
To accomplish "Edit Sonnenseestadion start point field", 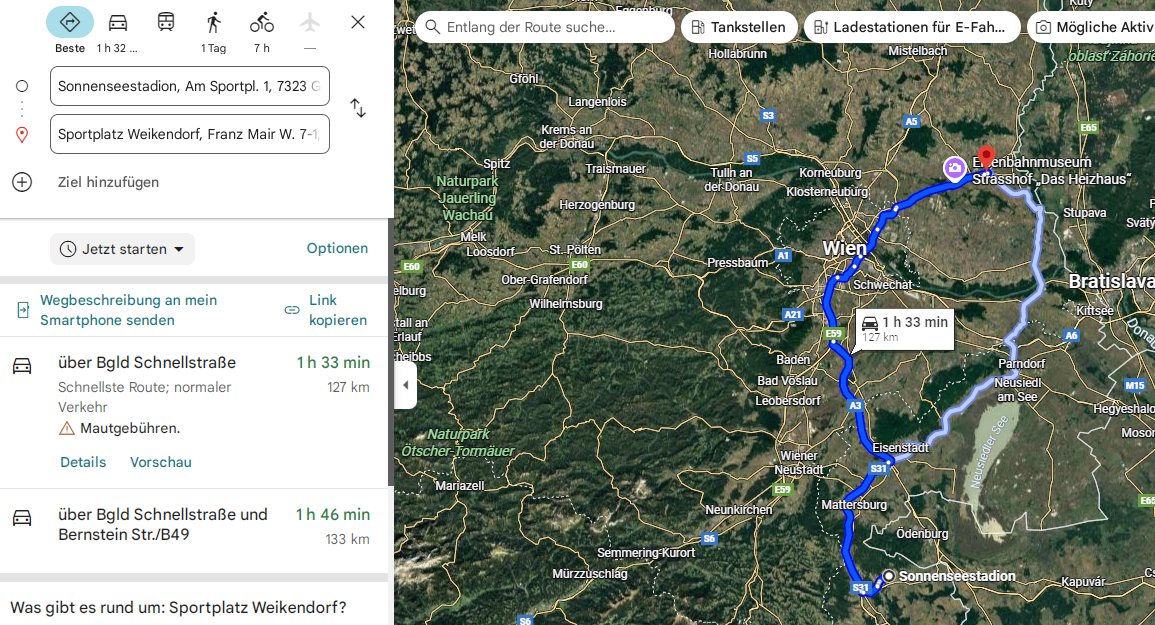I will [x=190, y=86].
